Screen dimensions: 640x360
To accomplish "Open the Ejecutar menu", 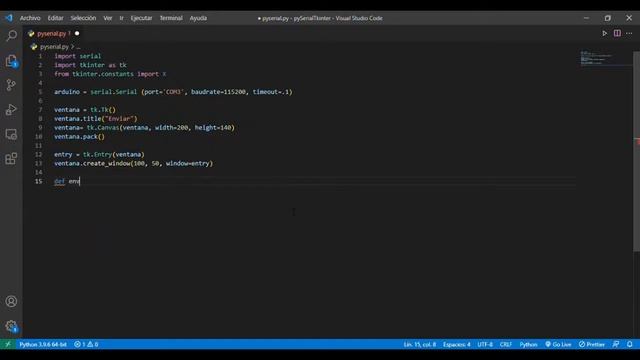I will point(141,18).
